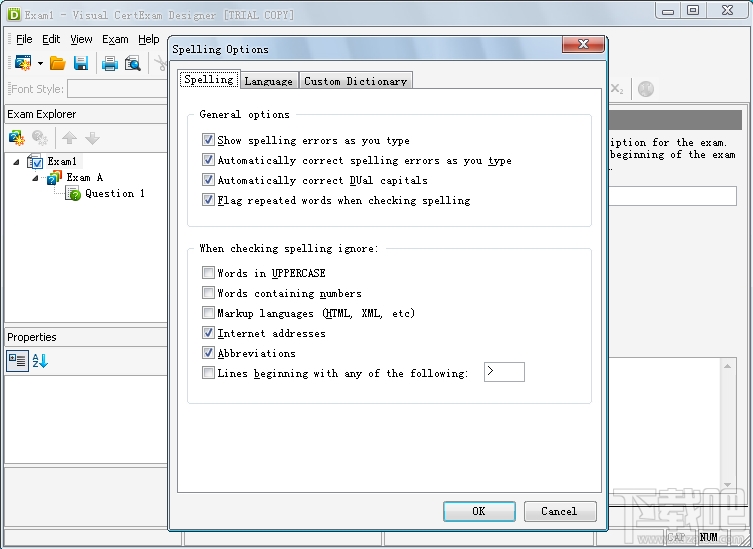Image resolution: width=753 pixels, height=549 pixels.
Task: Enable ignoring Words in UPPERCASE
Action: 208,273
